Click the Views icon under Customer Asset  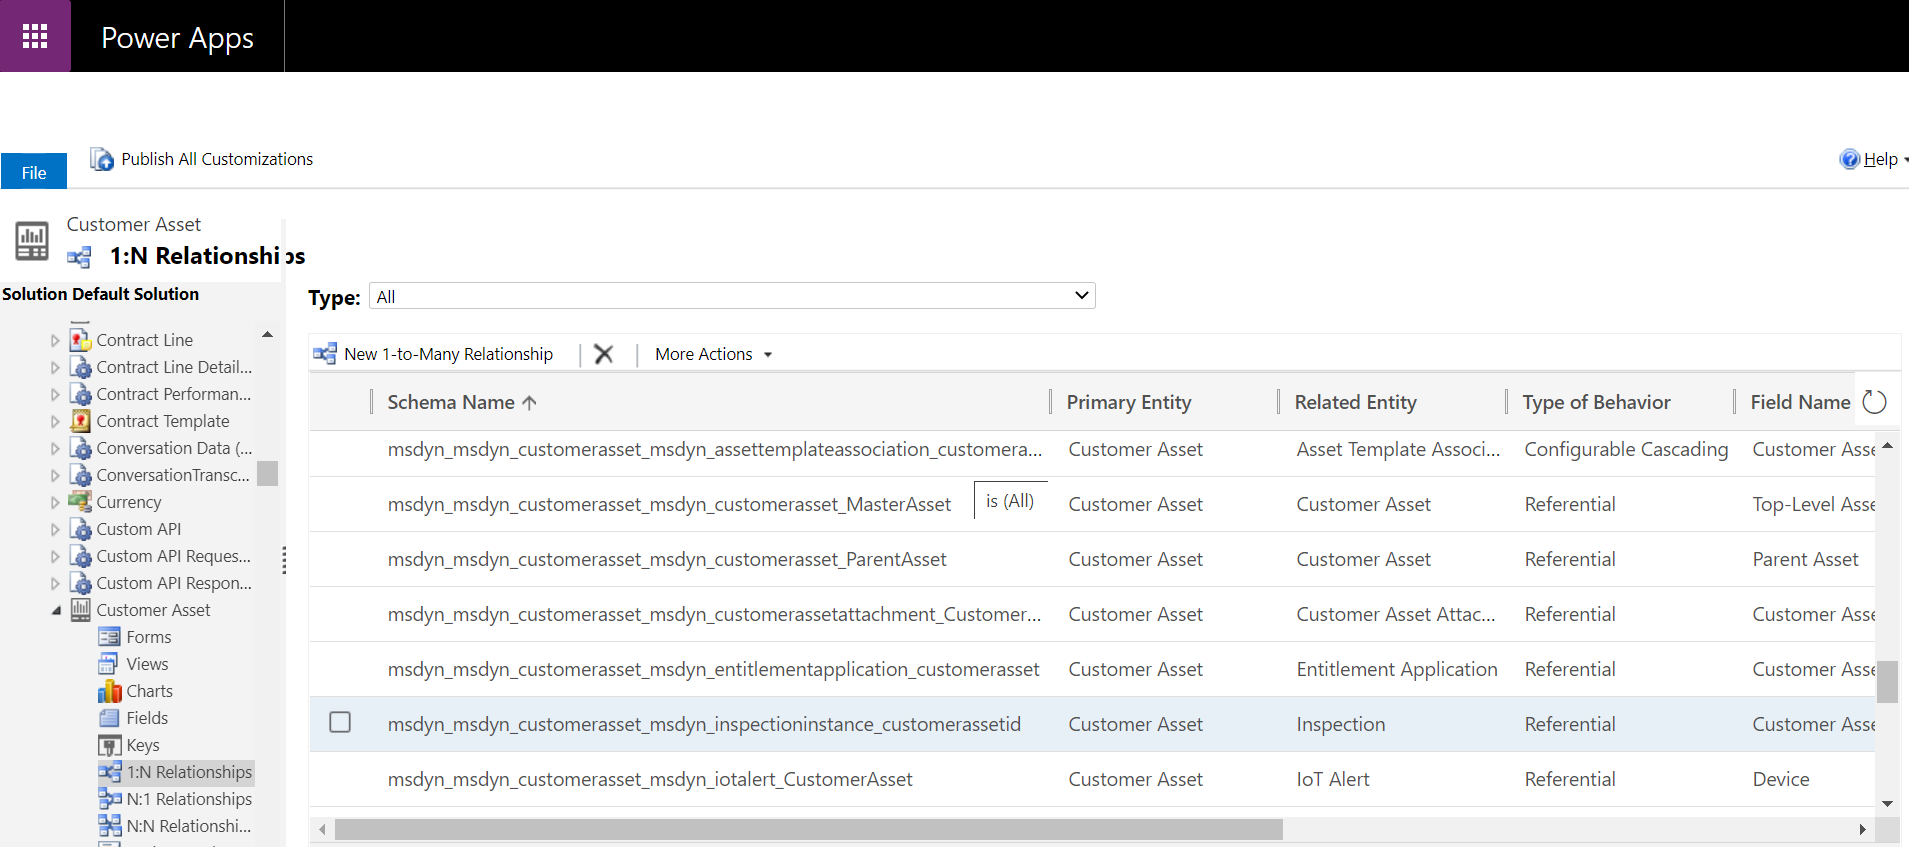click(x=109, y=663)
